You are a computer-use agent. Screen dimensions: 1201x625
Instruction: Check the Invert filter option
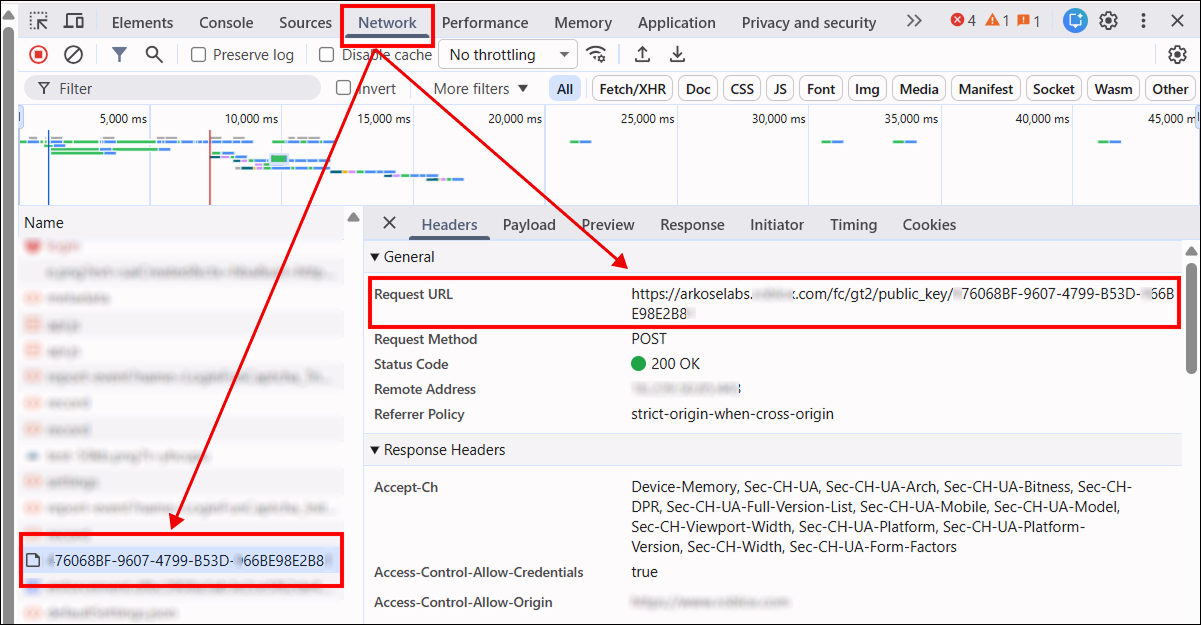(346, 88)
